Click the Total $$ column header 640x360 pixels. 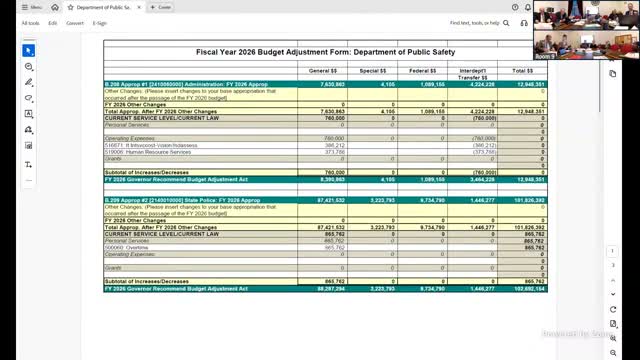coord(522,71)
